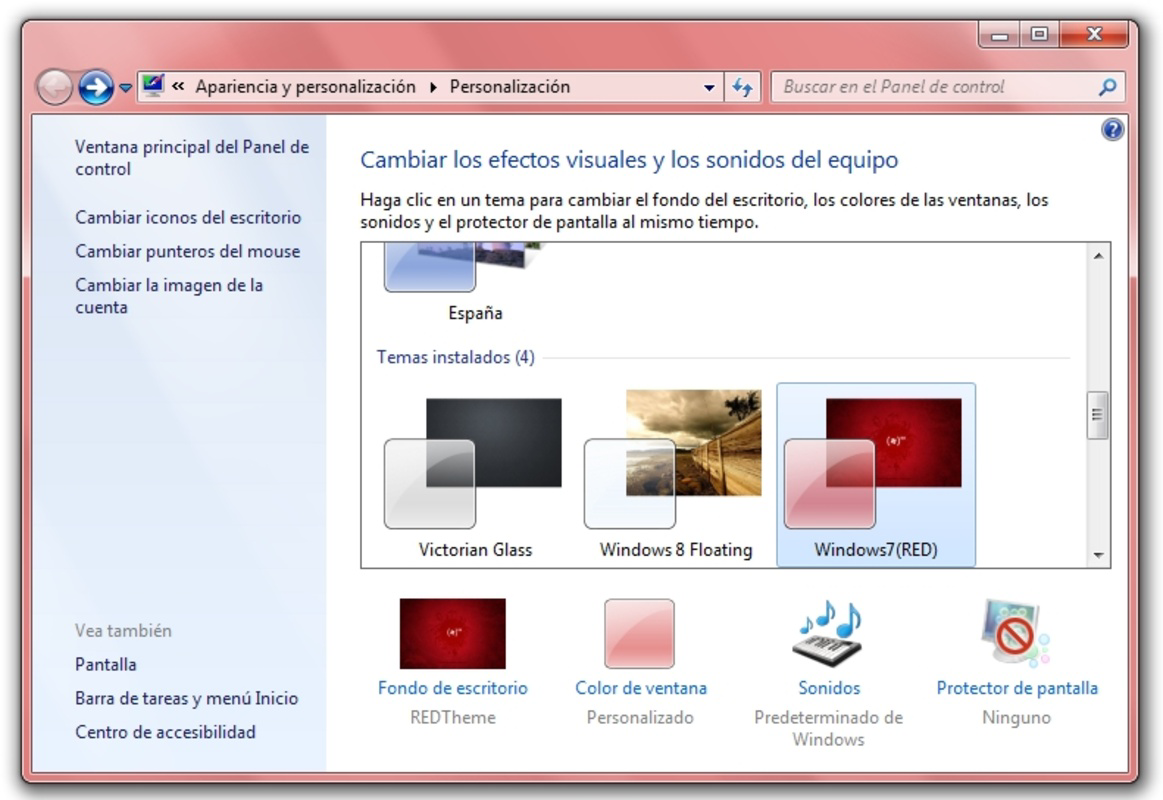The width and height of the screenshot is (1163, 800).
Task: Open the recent pages dropdown arrow
Action: coord(125,88)
